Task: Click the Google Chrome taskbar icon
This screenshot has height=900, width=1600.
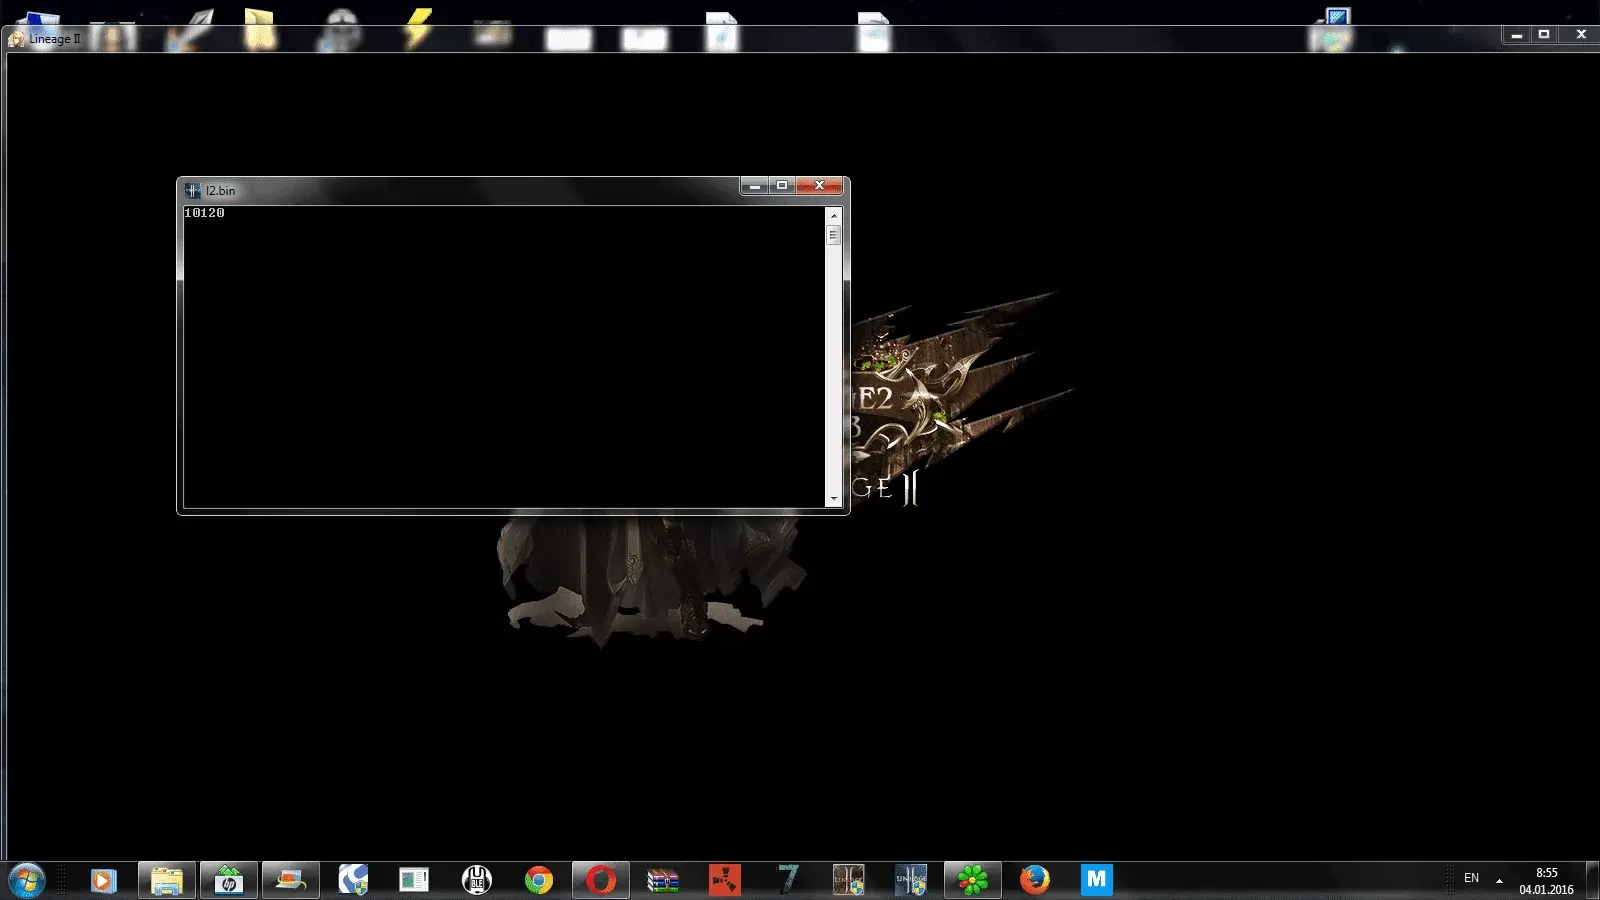Action: [539, 880]
